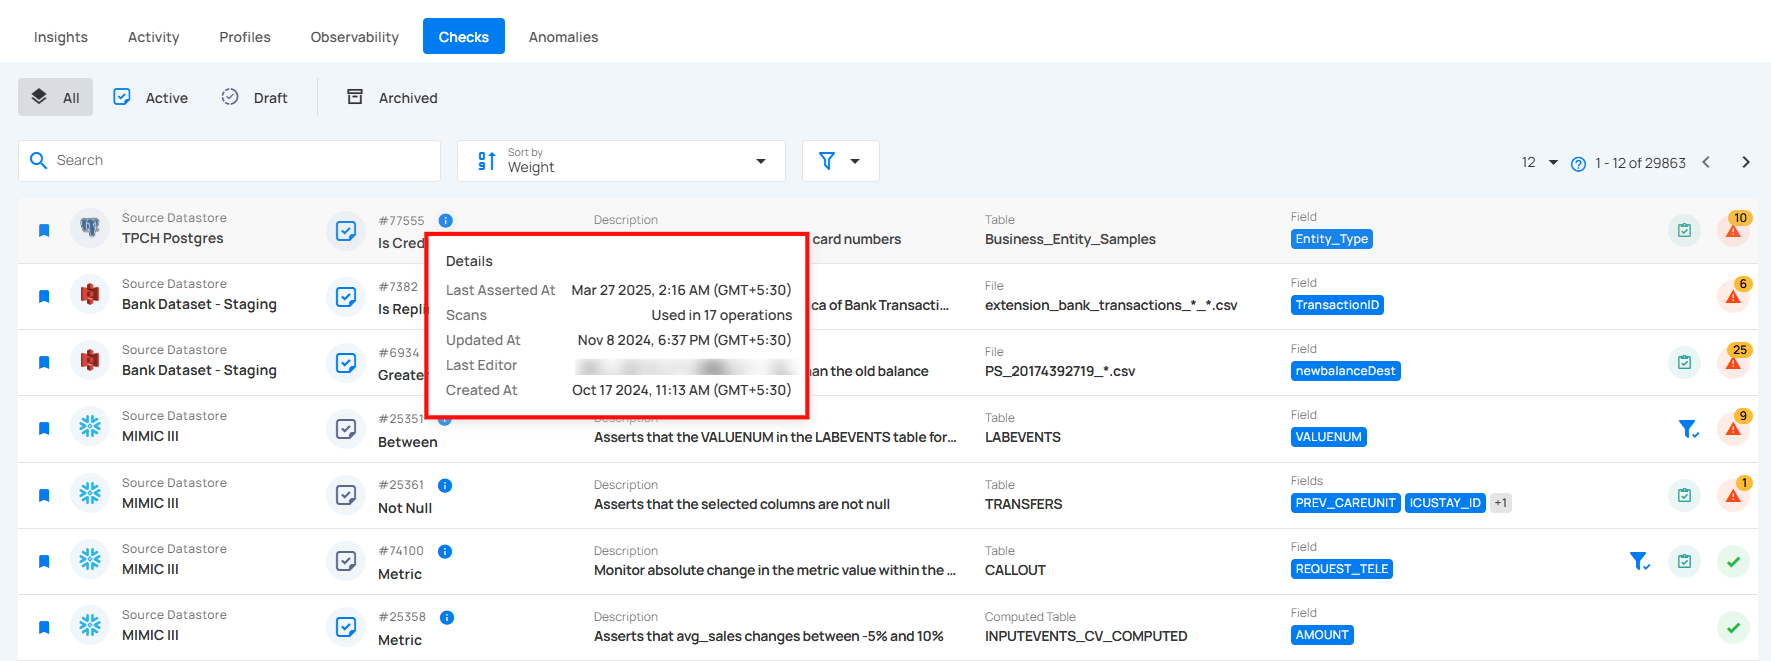Image resolution: width=1771 pixels, height=661 pixels.
Task: Expand the +1 additional fields badge
Action: (x=1500, y=503)
